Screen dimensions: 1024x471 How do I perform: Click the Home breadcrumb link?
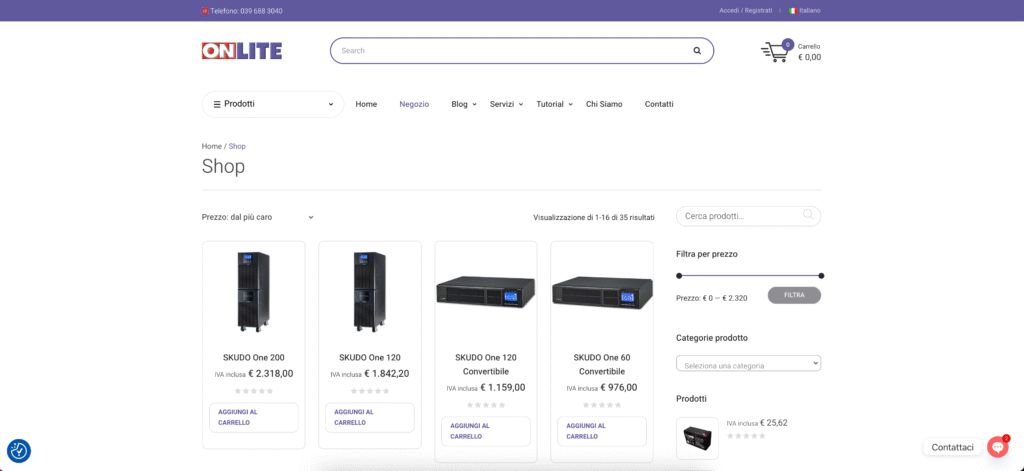[x=212, y=146]
